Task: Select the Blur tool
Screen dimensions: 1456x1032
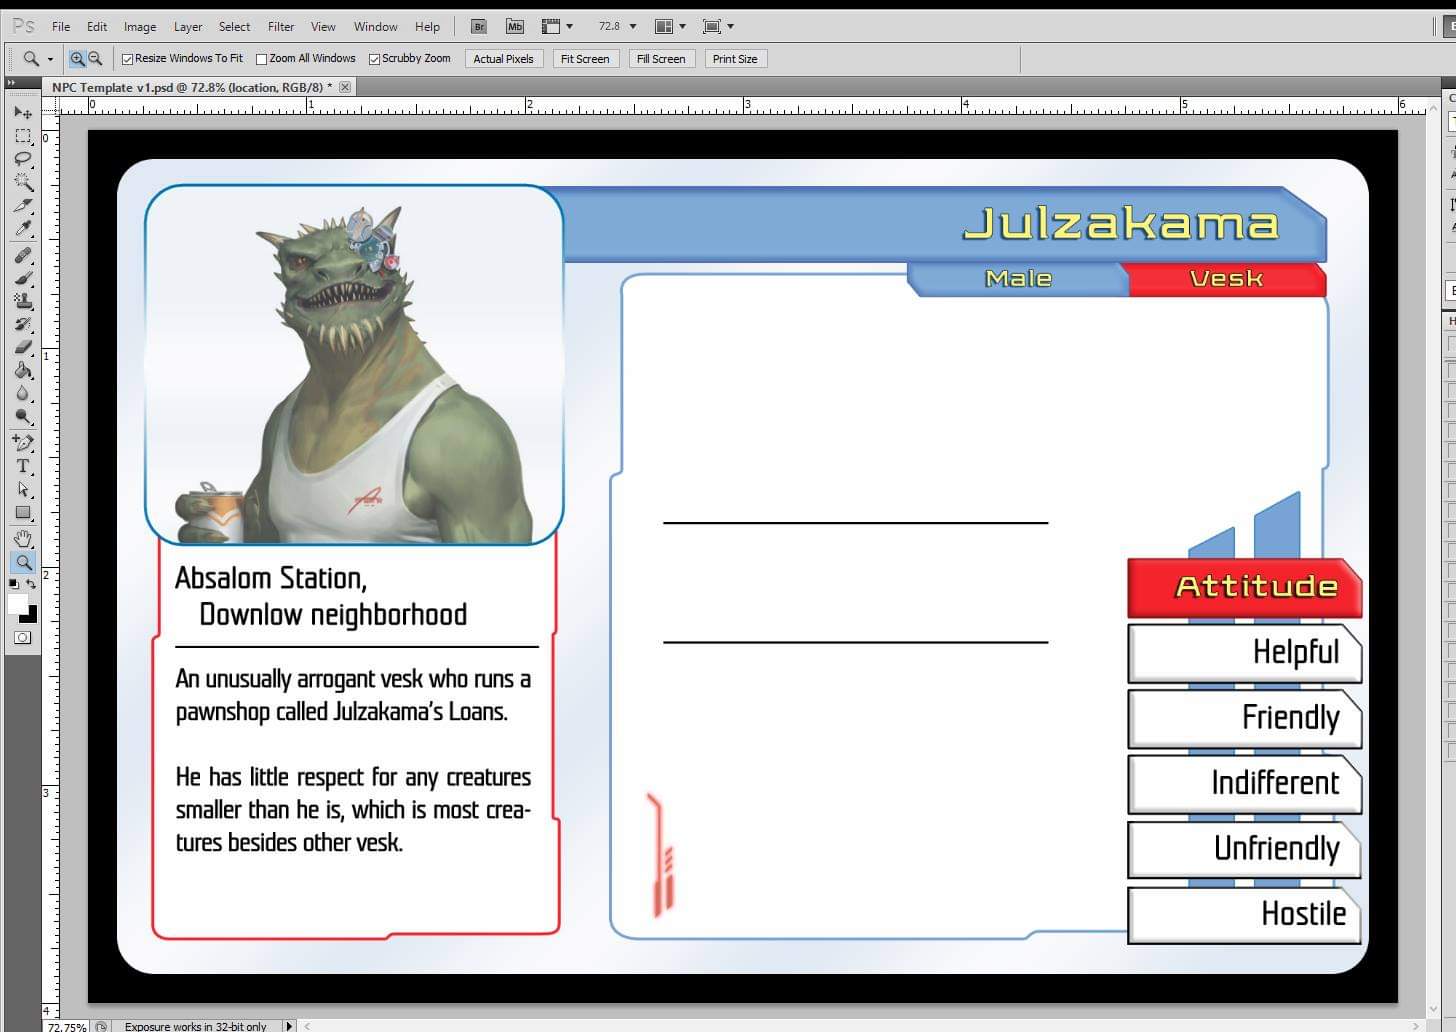Action: point(22,394)
